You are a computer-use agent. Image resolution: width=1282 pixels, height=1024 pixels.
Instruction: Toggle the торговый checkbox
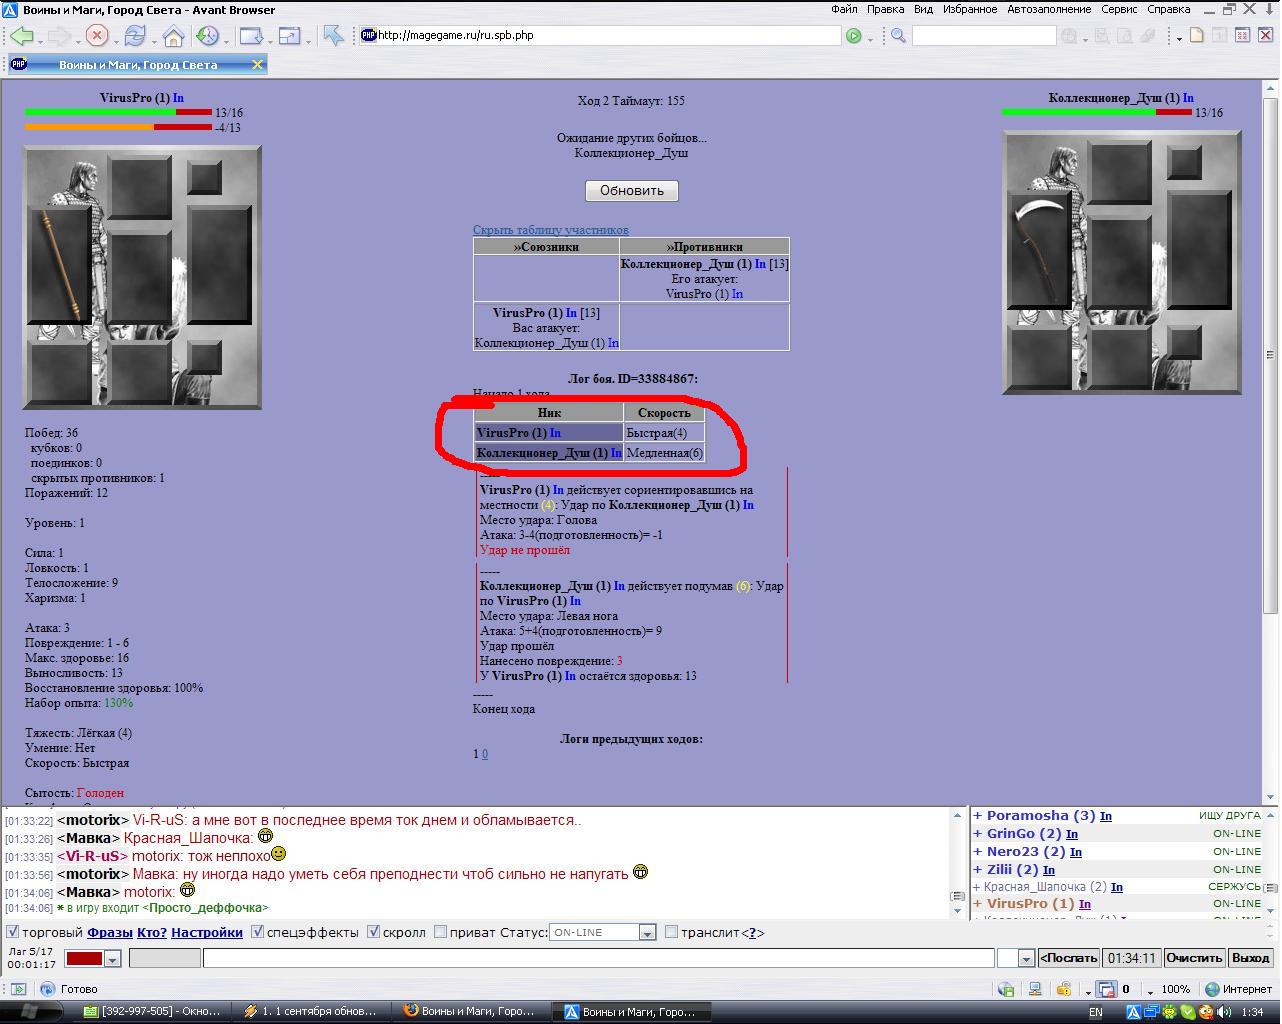(13, 932)
